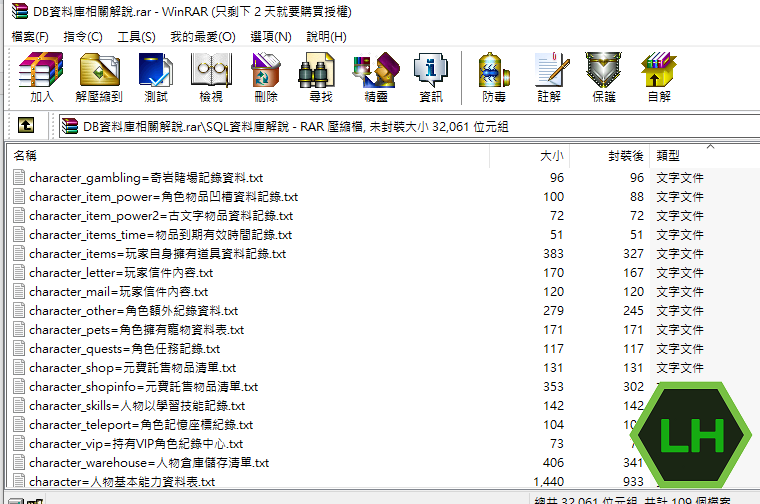Image resolution: width=760 pixels, height=504 pixels.
Task: Select character_items=玩家自身擁有道具資料記錄.txt
Action: click(x=158, y=253)
